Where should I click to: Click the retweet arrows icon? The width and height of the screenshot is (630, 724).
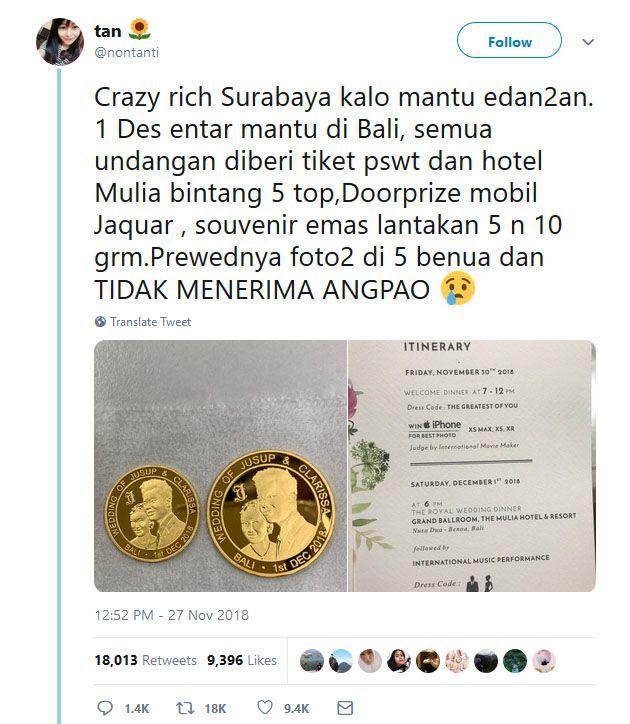[x=185, y=708]
